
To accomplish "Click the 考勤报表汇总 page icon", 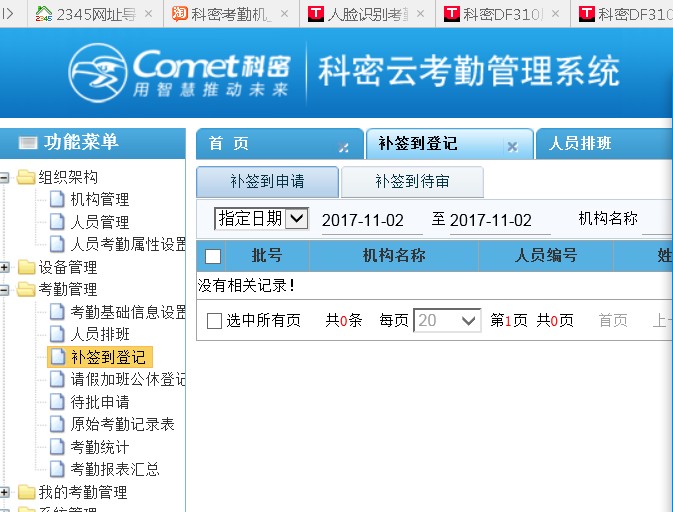I will pos(57,469).
